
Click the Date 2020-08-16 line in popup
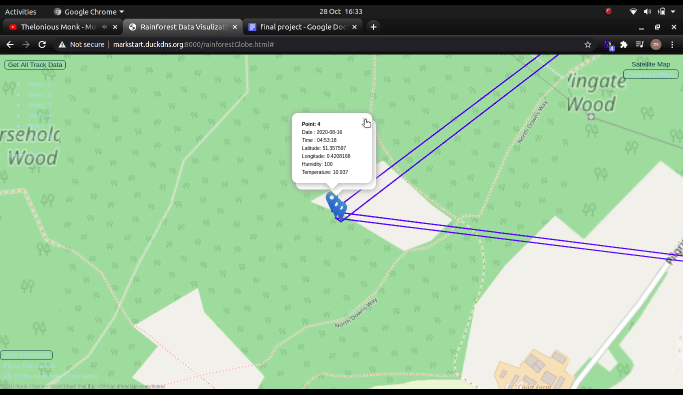point(322,132)
